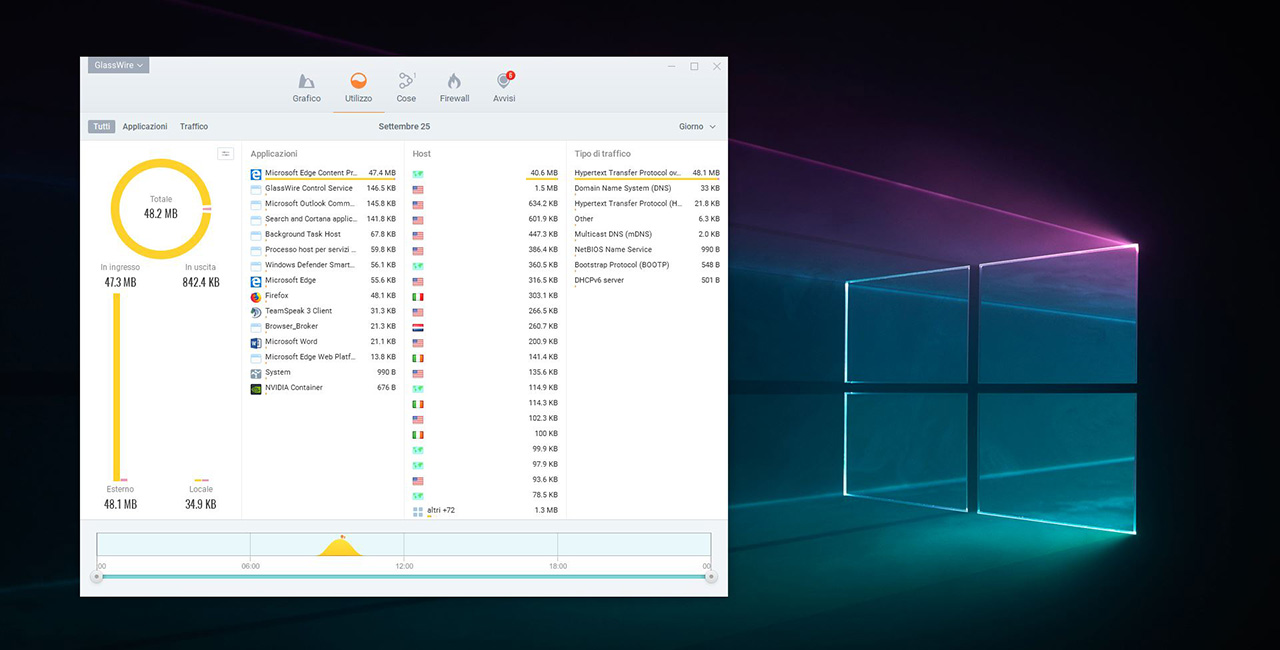This screenshot has width=1280, height=650.
Task: Switch to the Grafico tab
Action: pyautogui.click(x=307, y=88)
